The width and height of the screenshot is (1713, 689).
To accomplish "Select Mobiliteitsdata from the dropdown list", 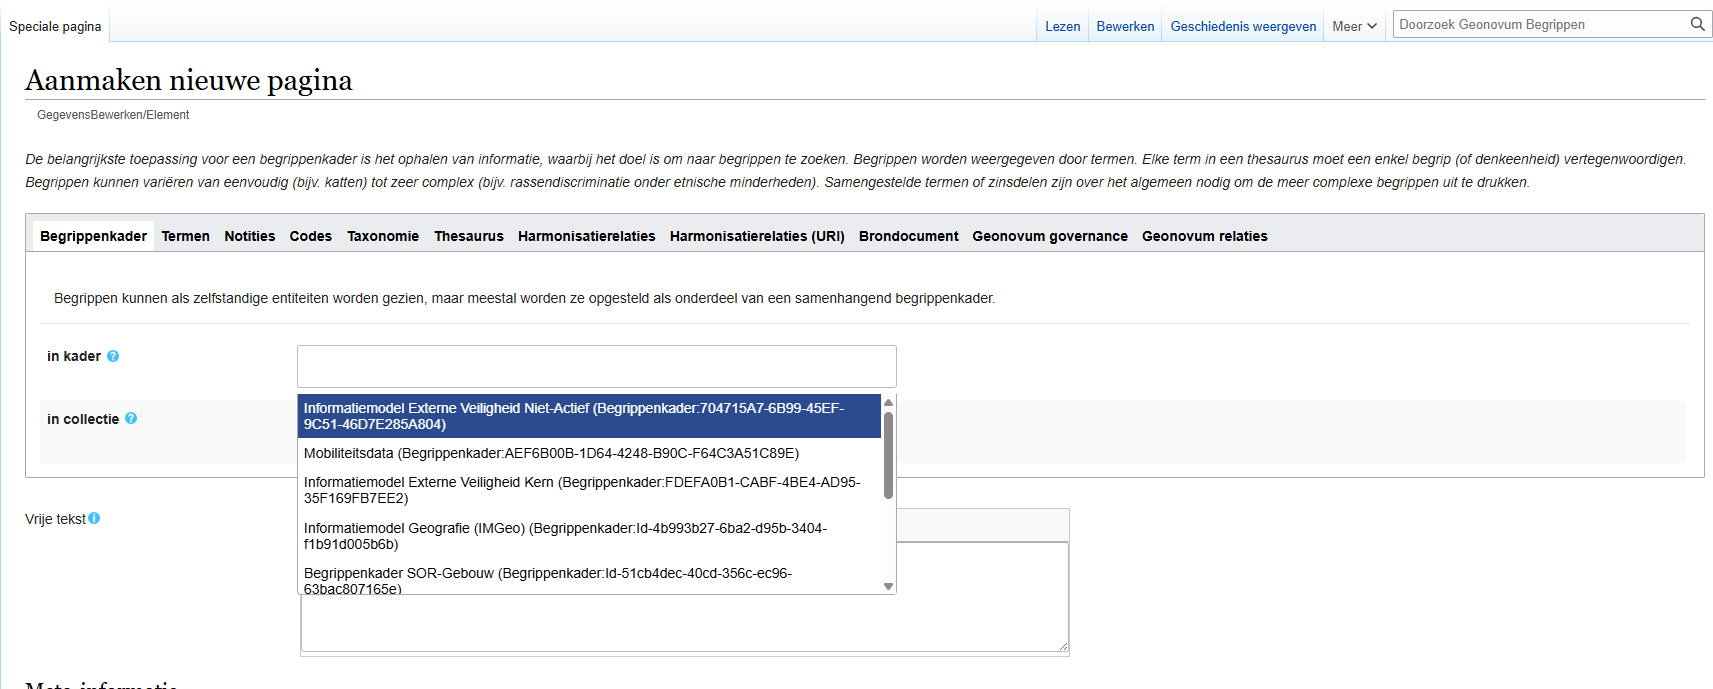I will tap(551, 453).
